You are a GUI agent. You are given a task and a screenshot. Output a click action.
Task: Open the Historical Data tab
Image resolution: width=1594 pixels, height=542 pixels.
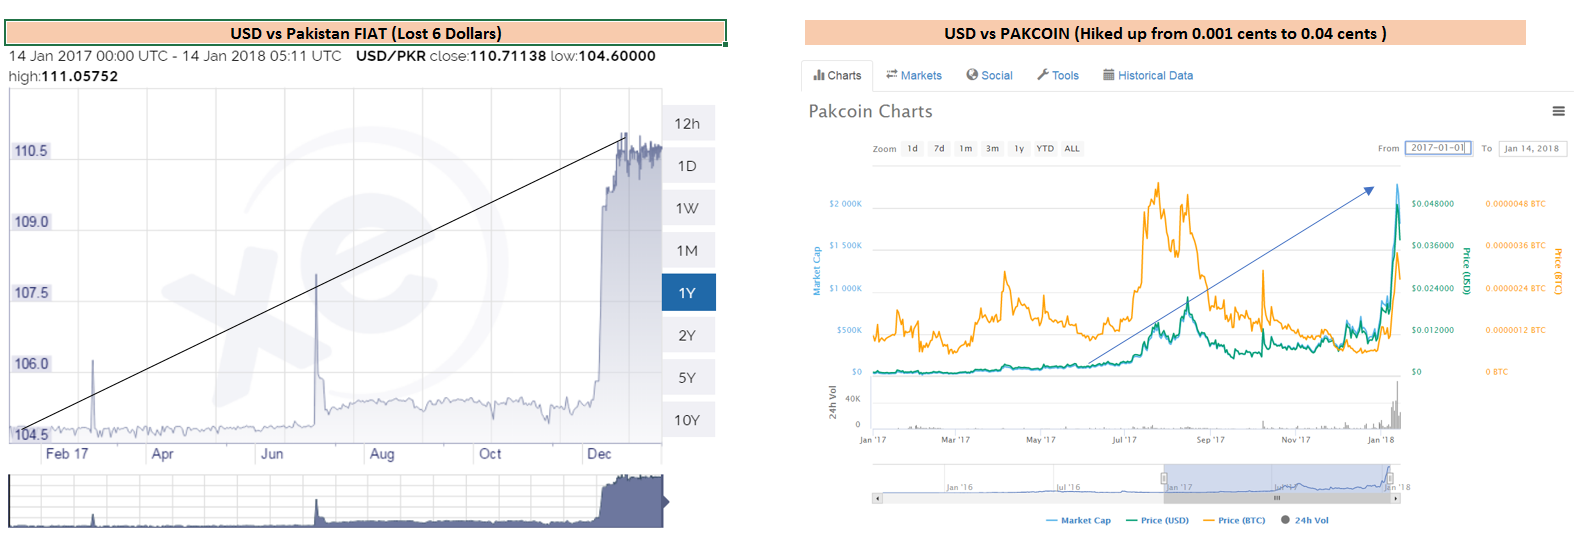pos(1148,75)
